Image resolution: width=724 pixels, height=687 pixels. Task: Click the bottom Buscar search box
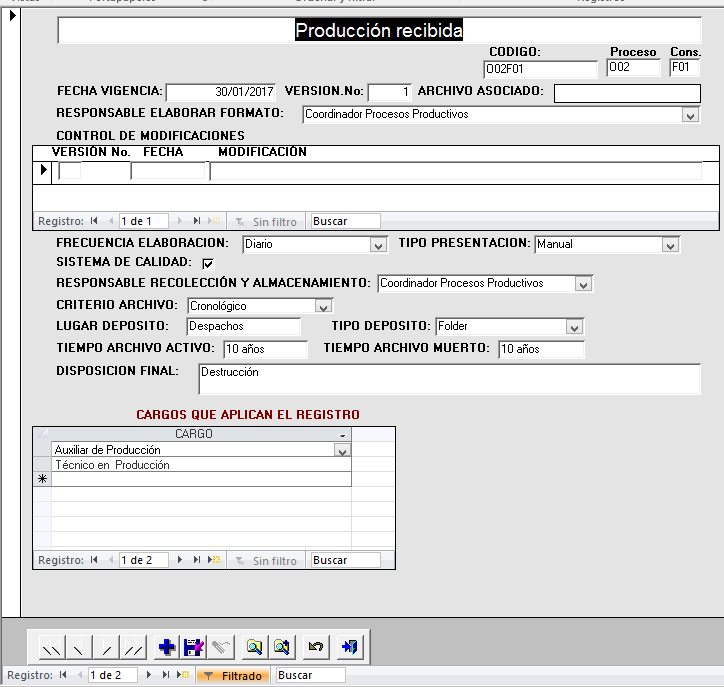(x=310, y=676)
